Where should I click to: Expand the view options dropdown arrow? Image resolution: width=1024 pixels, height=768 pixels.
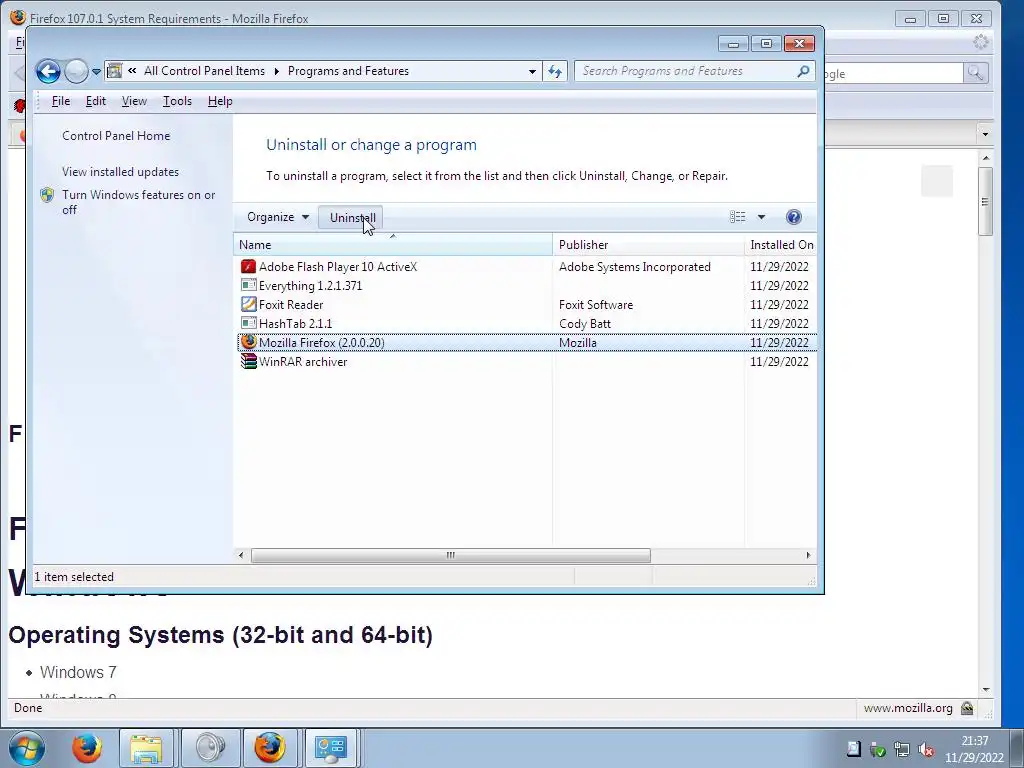tap(761, 217)
